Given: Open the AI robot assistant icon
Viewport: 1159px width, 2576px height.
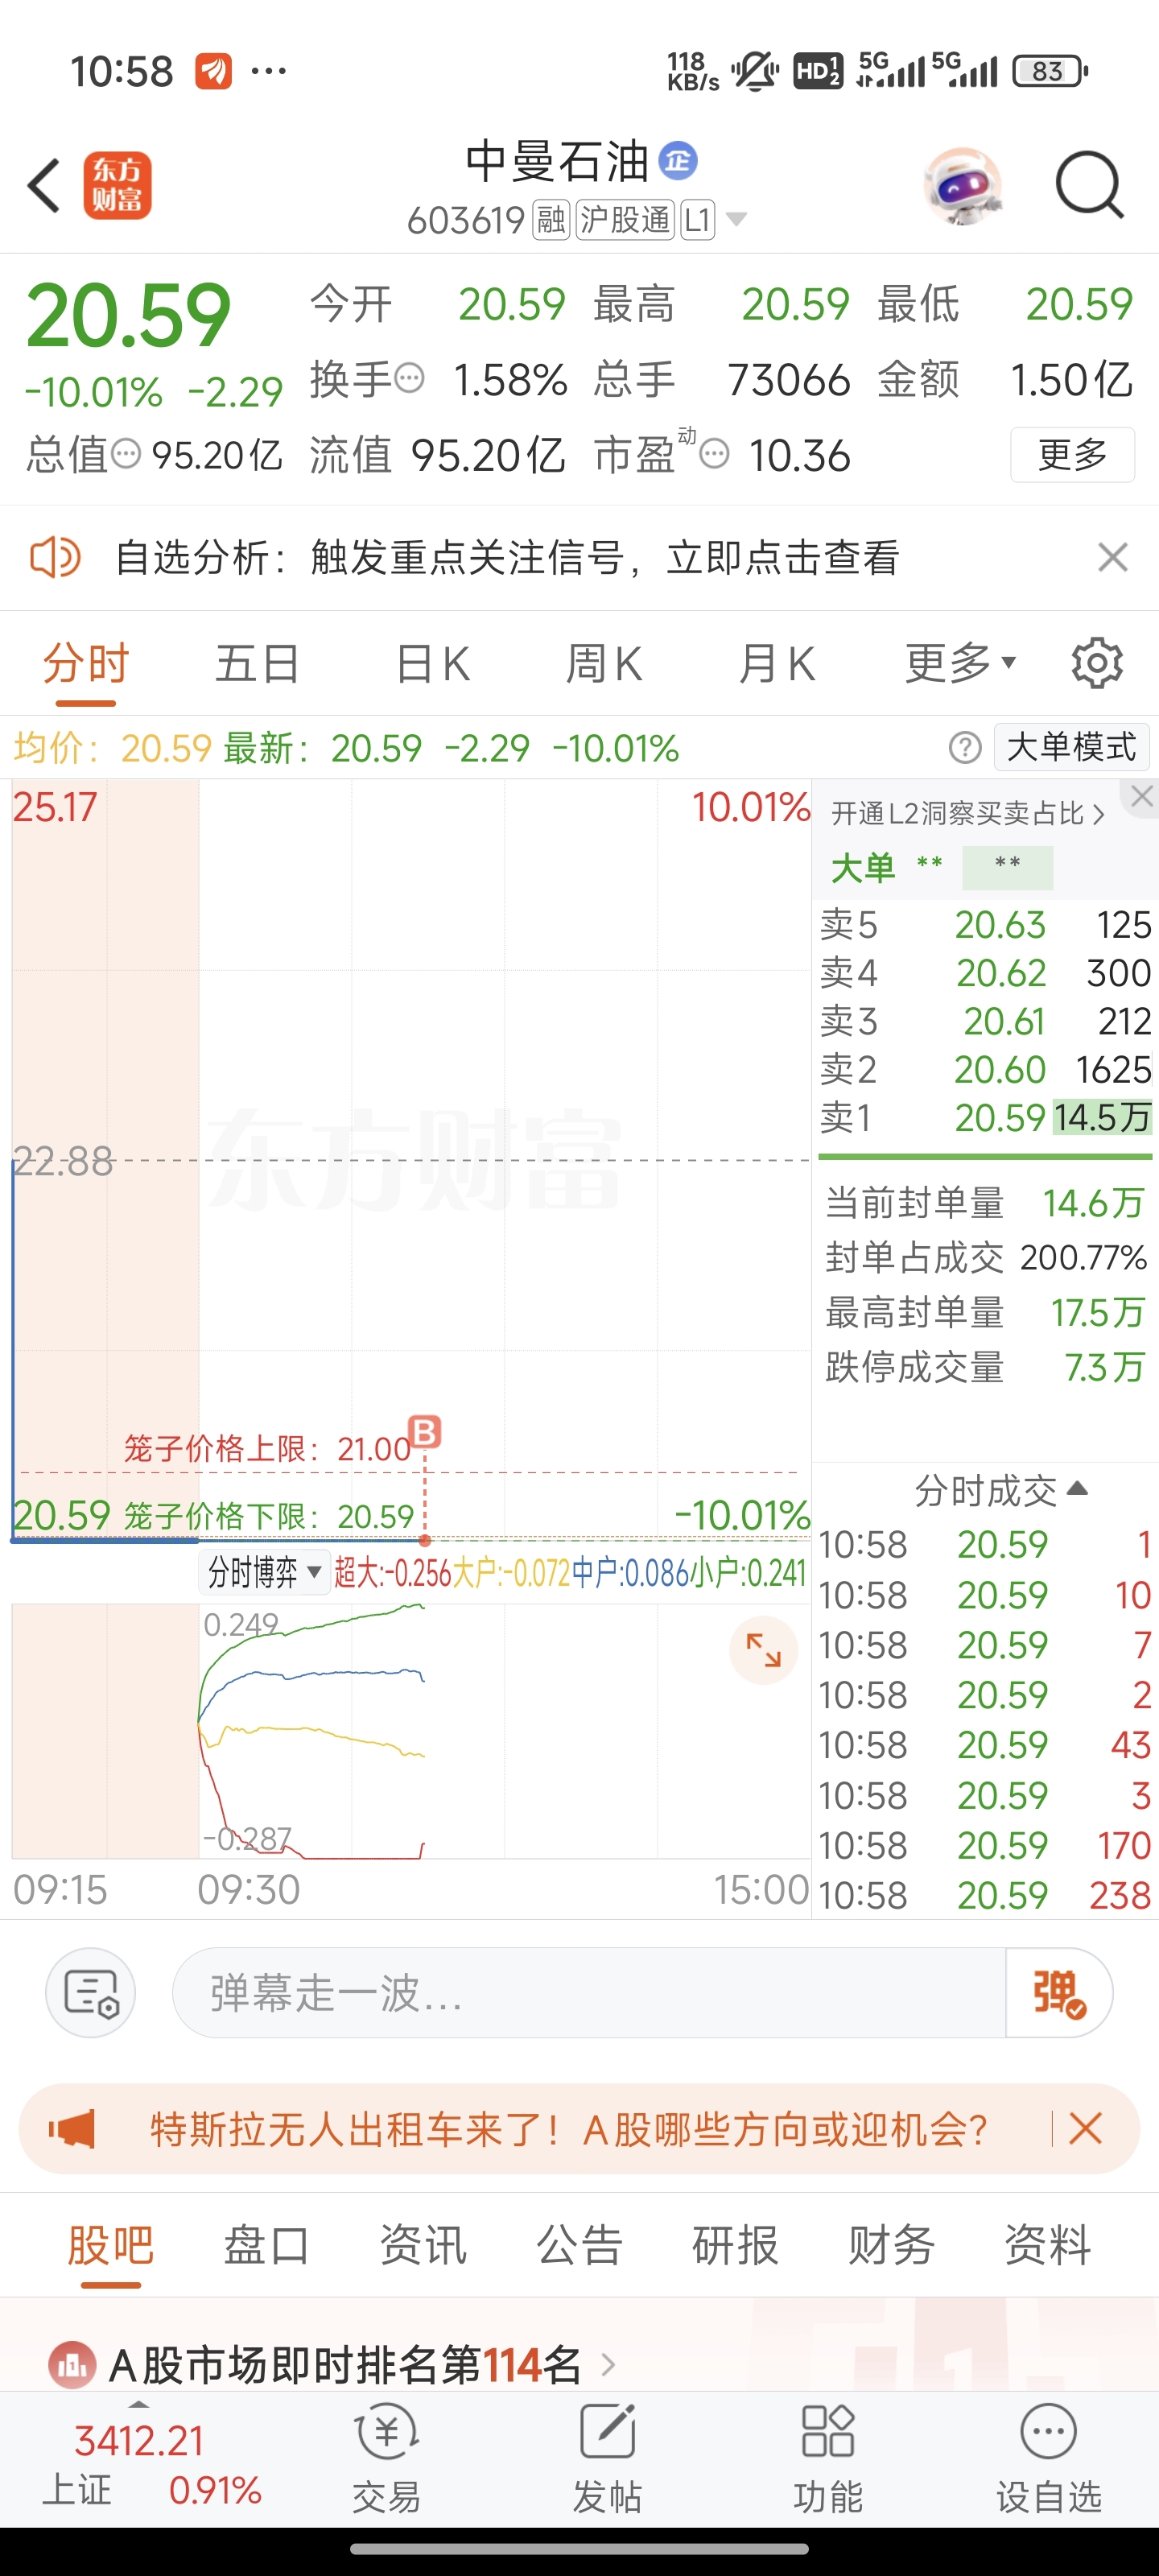Looking at the screenshot, I should [x=962, y=185].
